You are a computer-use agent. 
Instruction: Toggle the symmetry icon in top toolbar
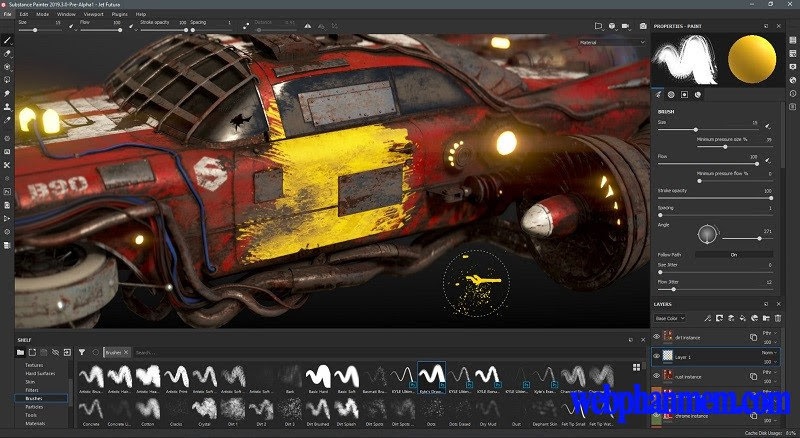(308, 26)
